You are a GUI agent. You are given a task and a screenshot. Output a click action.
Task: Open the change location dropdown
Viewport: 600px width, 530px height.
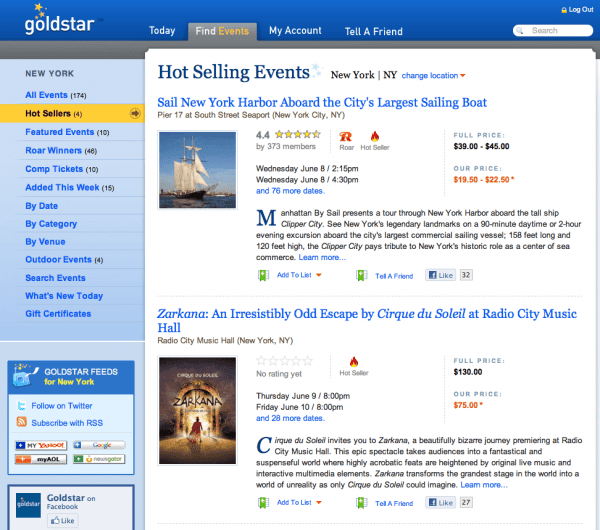coord(433,75)
